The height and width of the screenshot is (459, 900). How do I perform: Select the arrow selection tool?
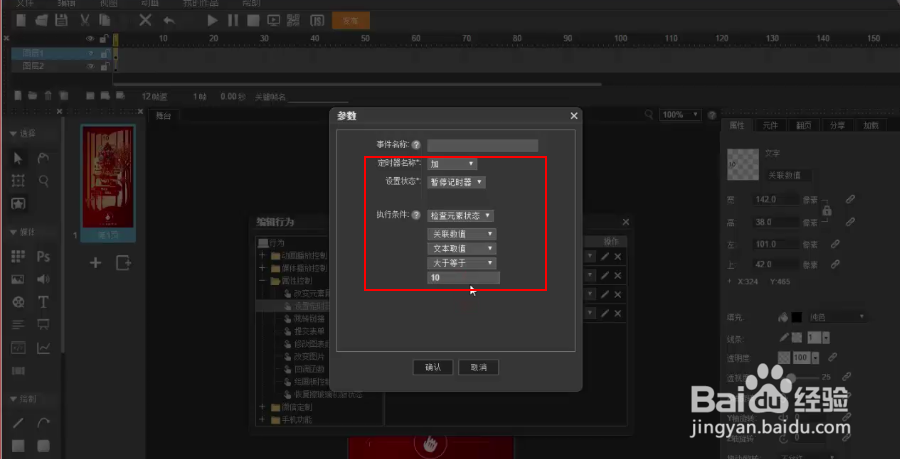pos(18,159)
